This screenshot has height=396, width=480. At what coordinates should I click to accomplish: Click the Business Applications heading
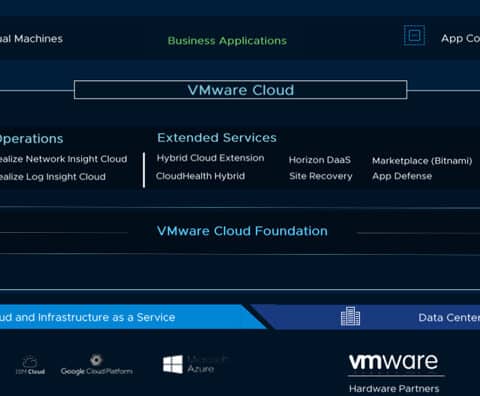click(227, 41)
